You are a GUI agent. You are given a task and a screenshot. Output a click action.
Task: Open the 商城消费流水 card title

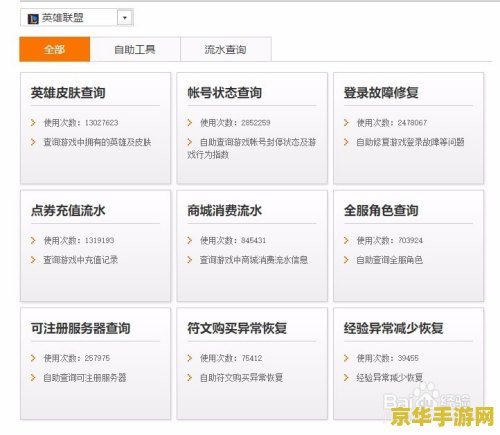(x=225, y=210)
